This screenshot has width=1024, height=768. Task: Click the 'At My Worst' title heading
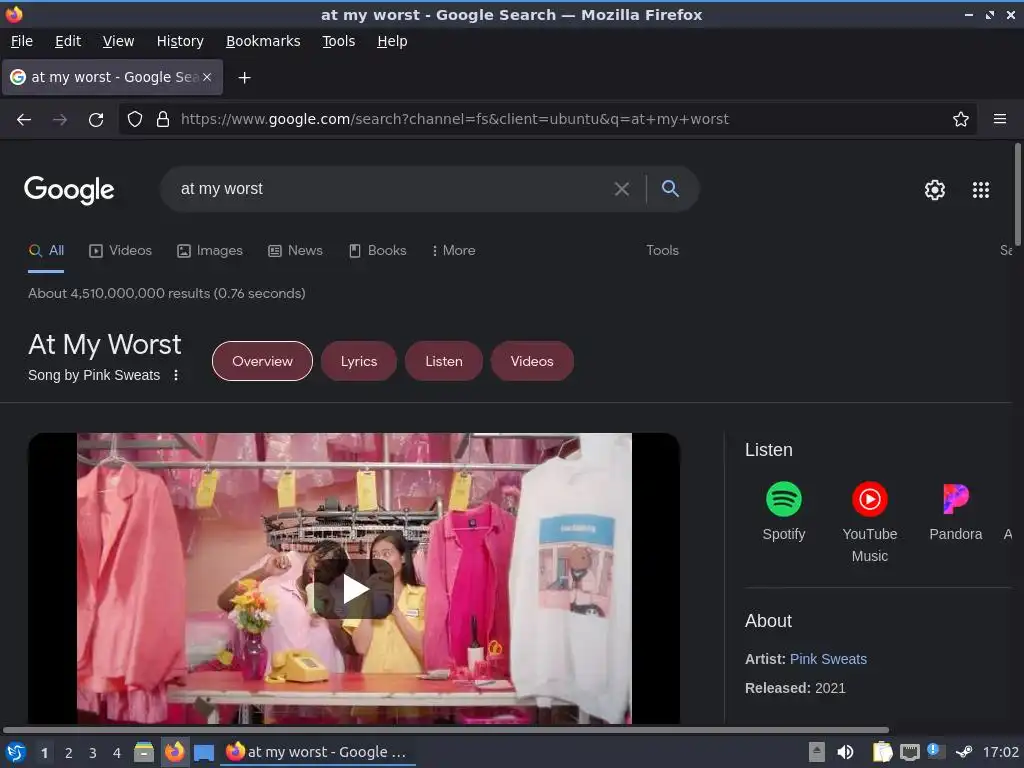[104, 345]
